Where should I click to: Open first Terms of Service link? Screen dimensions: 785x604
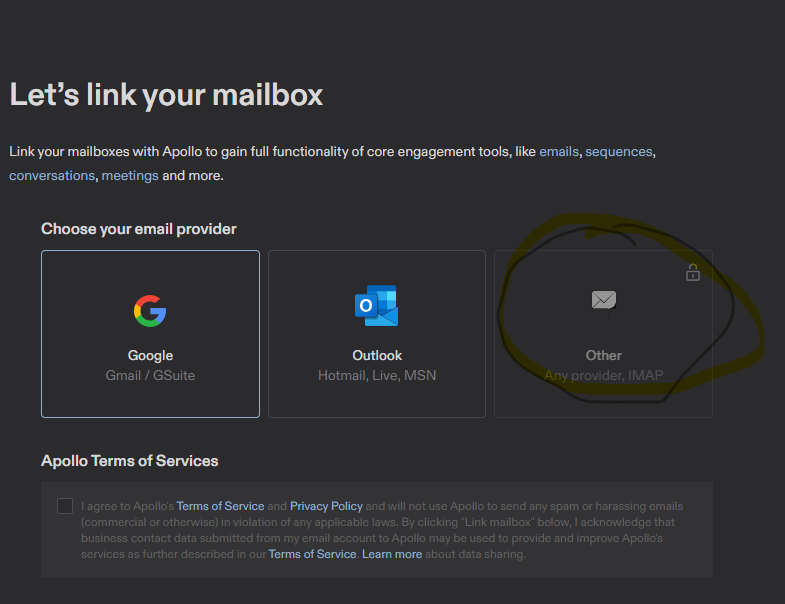coord(220,506)
